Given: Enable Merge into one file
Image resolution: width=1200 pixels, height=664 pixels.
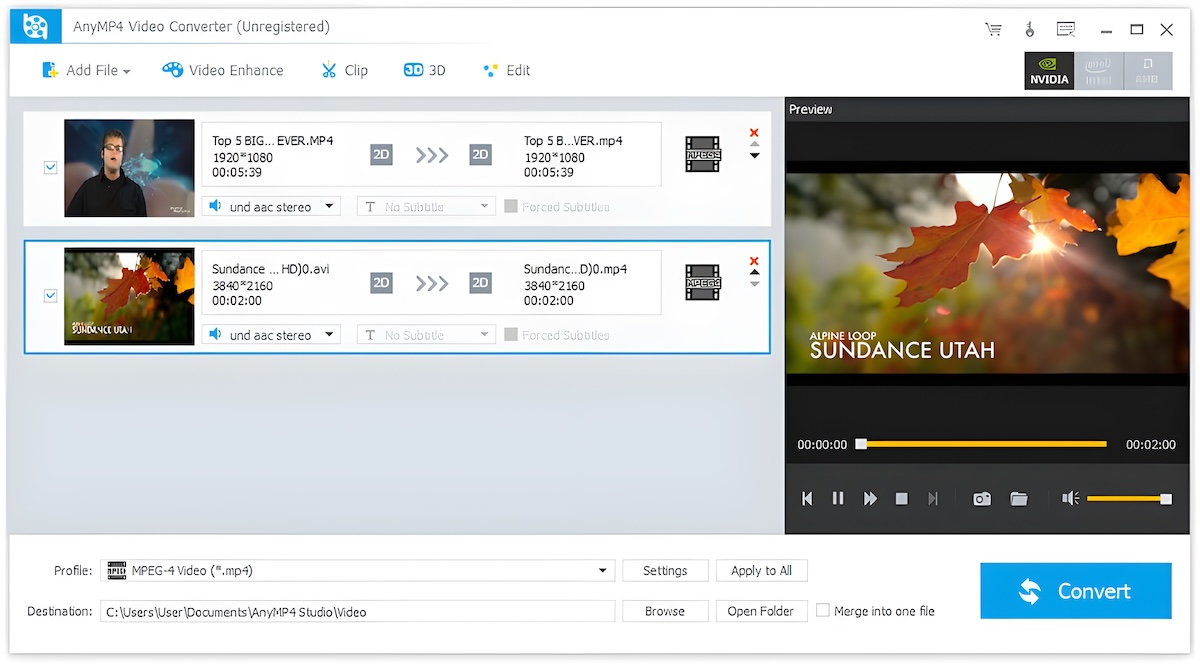Looking at the screenshot, I should pos(823,610).
